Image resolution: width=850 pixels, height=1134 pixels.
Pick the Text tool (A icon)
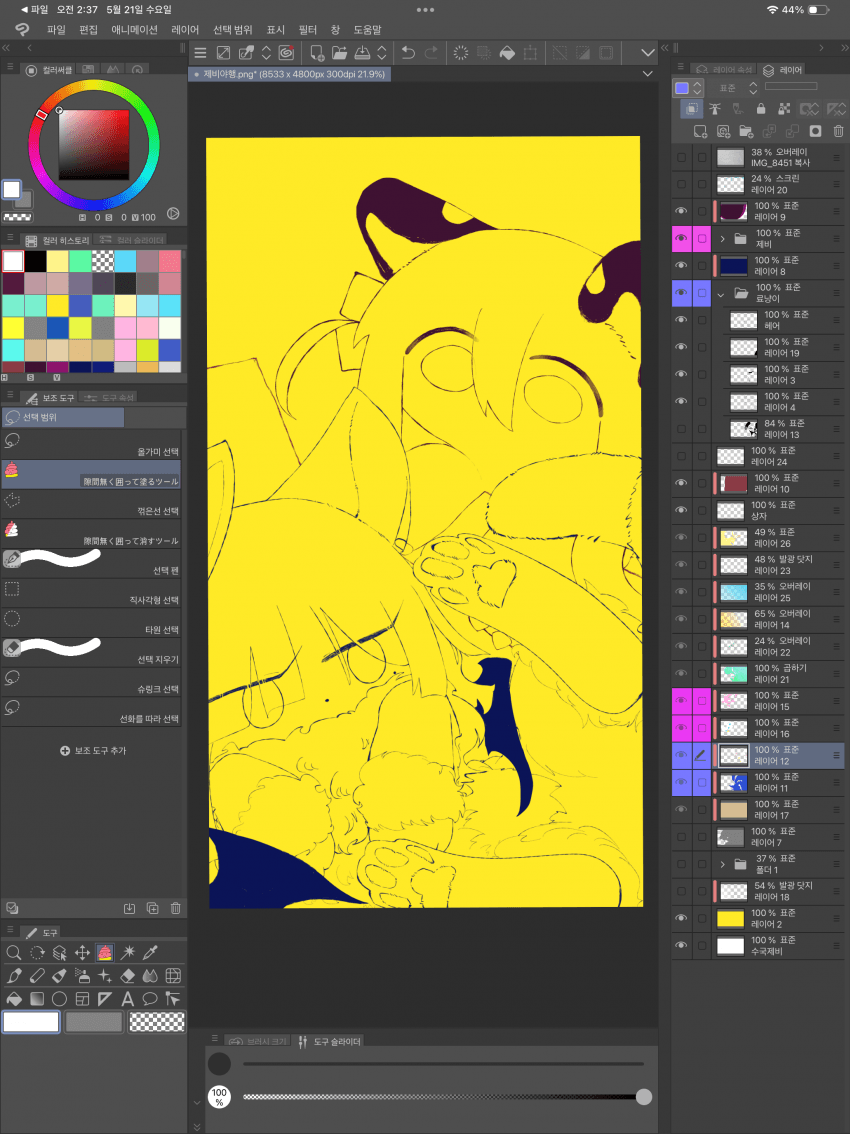tap(127, 998)
